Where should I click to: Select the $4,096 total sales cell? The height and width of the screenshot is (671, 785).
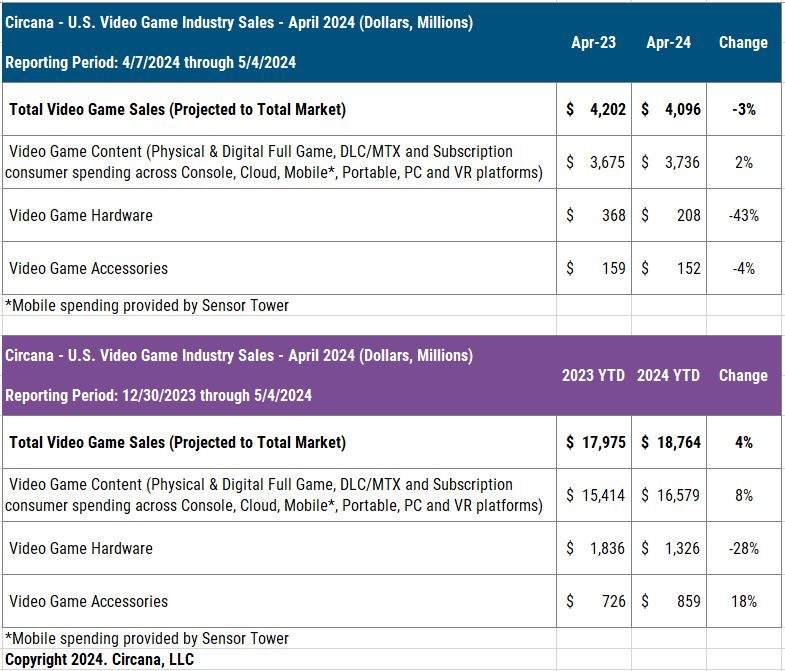pos(669,109)
